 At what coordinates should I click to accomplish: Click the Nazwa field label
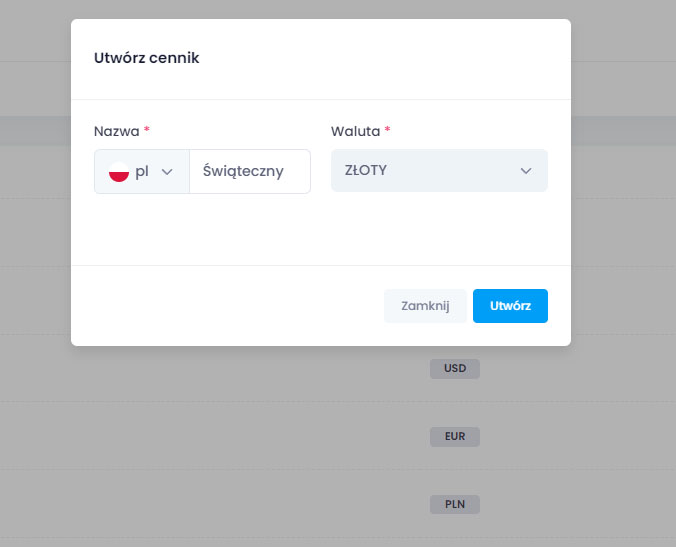116,131
